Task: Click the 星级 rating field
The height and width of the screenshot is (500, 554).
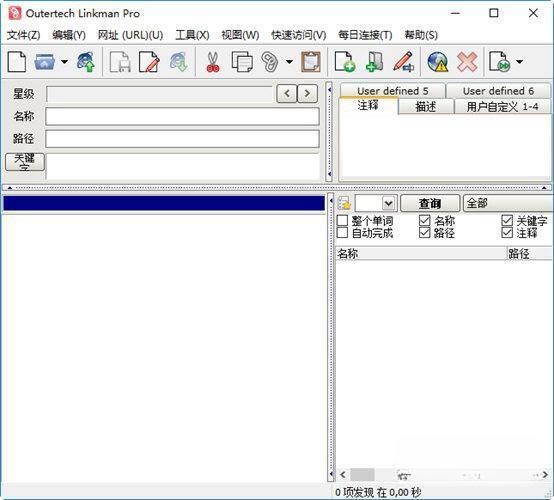Action: click(159, 94)
